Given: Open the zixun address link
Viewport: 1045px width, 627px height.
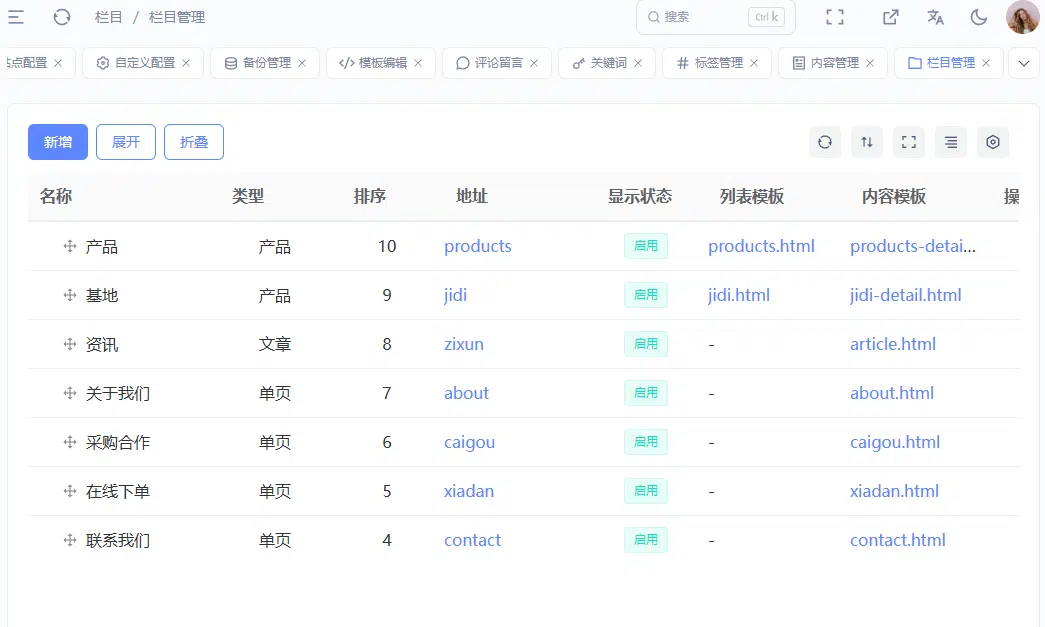Looking at the screenshot, I should coord(464,344).
